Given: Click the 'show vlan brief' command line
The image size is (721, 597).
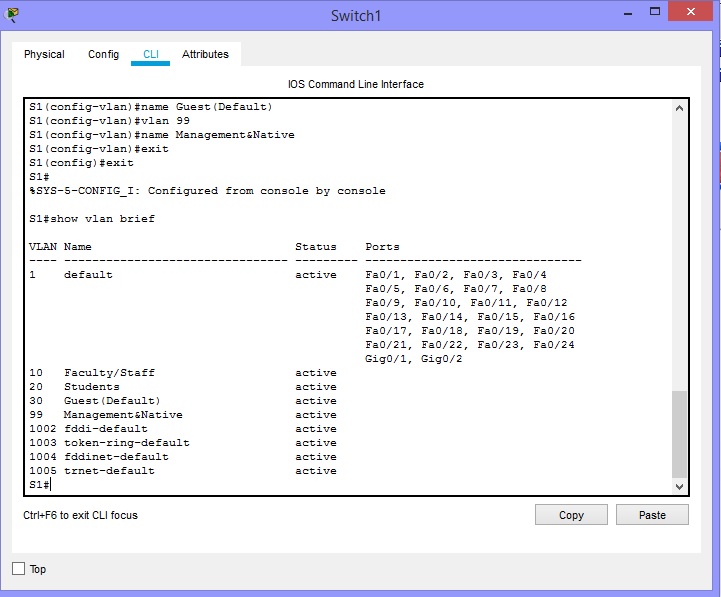Looking at the screenshot, I should pos(92,218).
